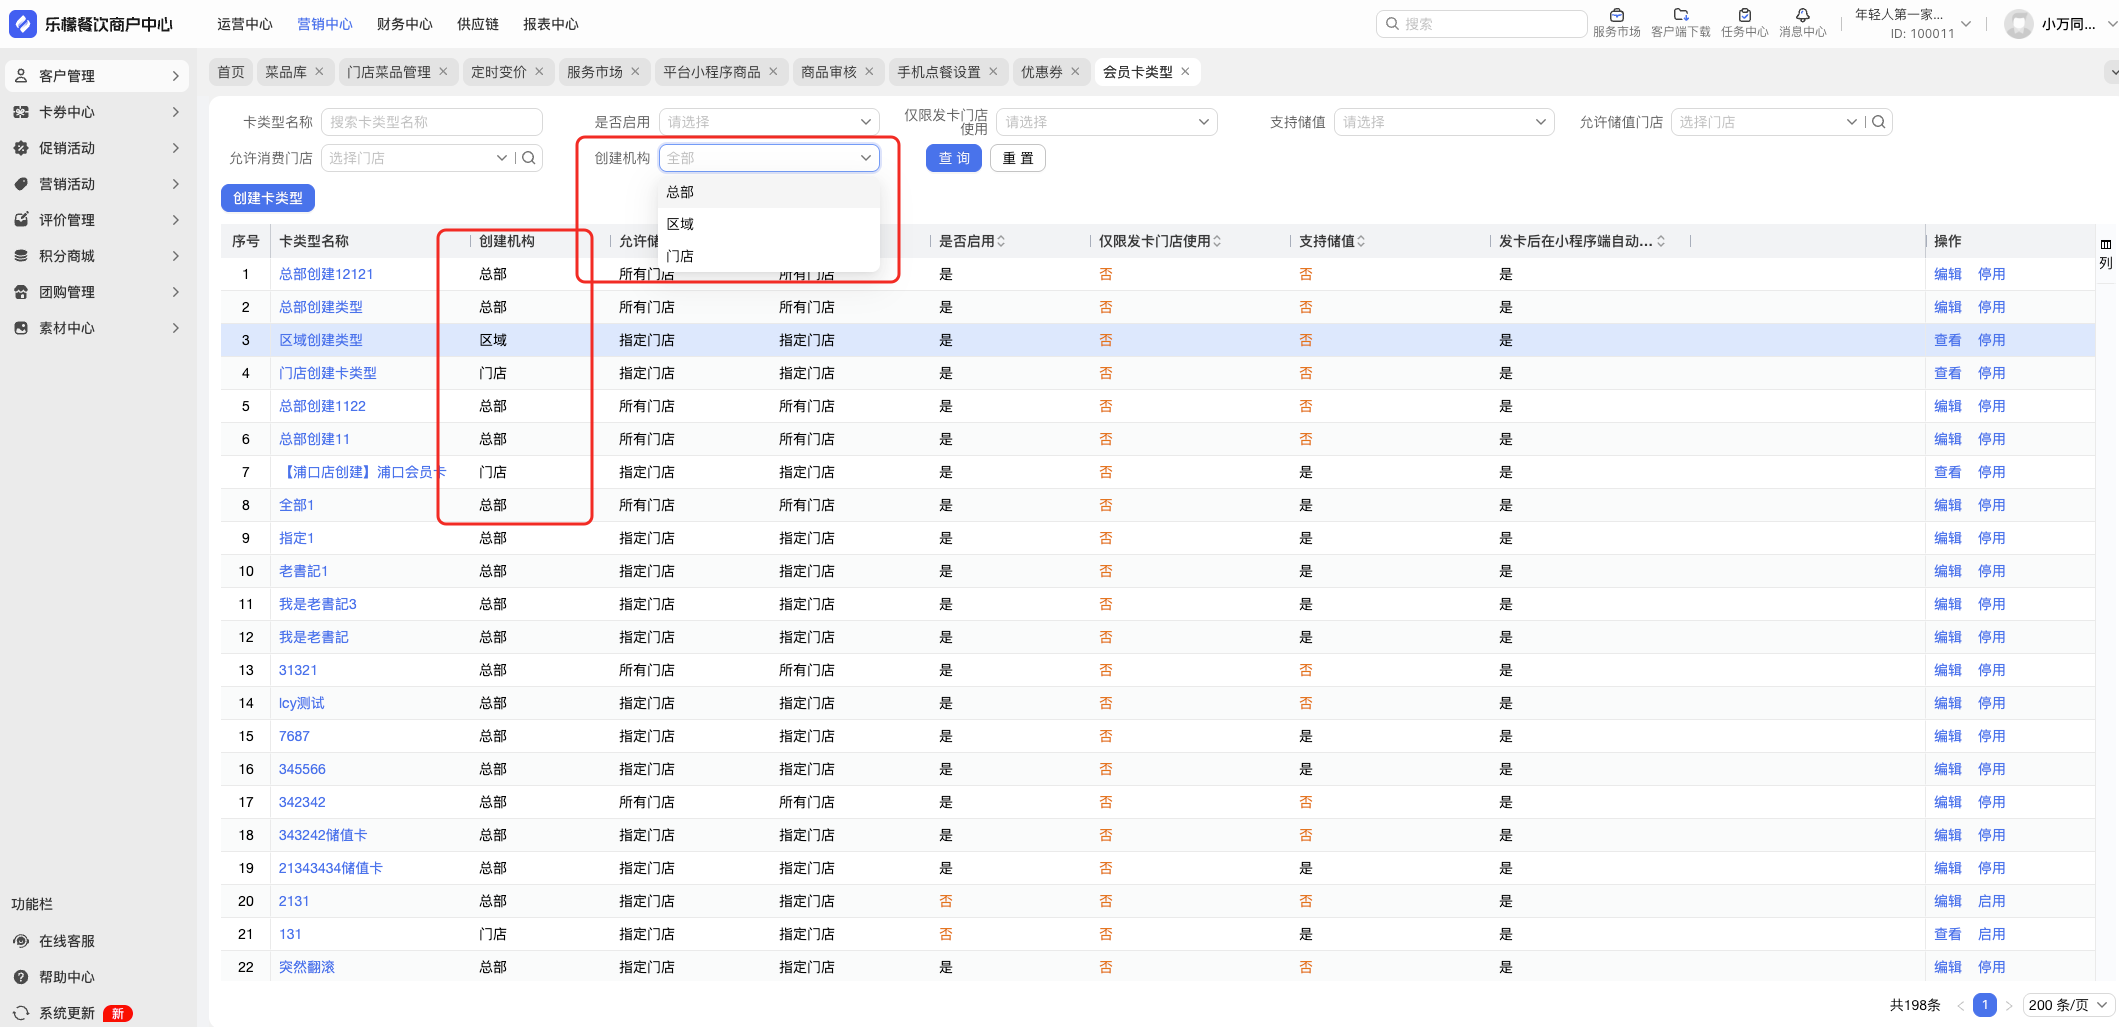The width and height of the screenshot is (2119, 1027).
Task: Open the 200 条/页 page size selector
Action: (2068, 1005)
